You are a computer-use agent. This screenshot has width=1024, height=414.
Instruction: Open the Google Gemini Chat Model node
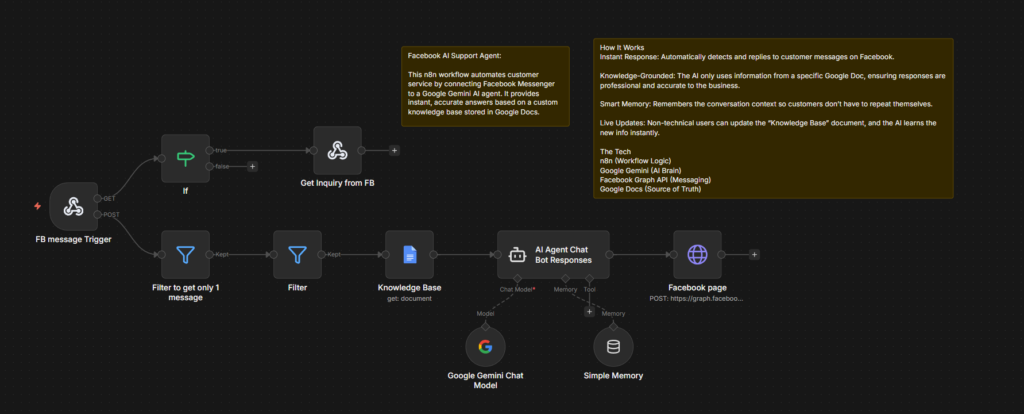tap(485, 347)
